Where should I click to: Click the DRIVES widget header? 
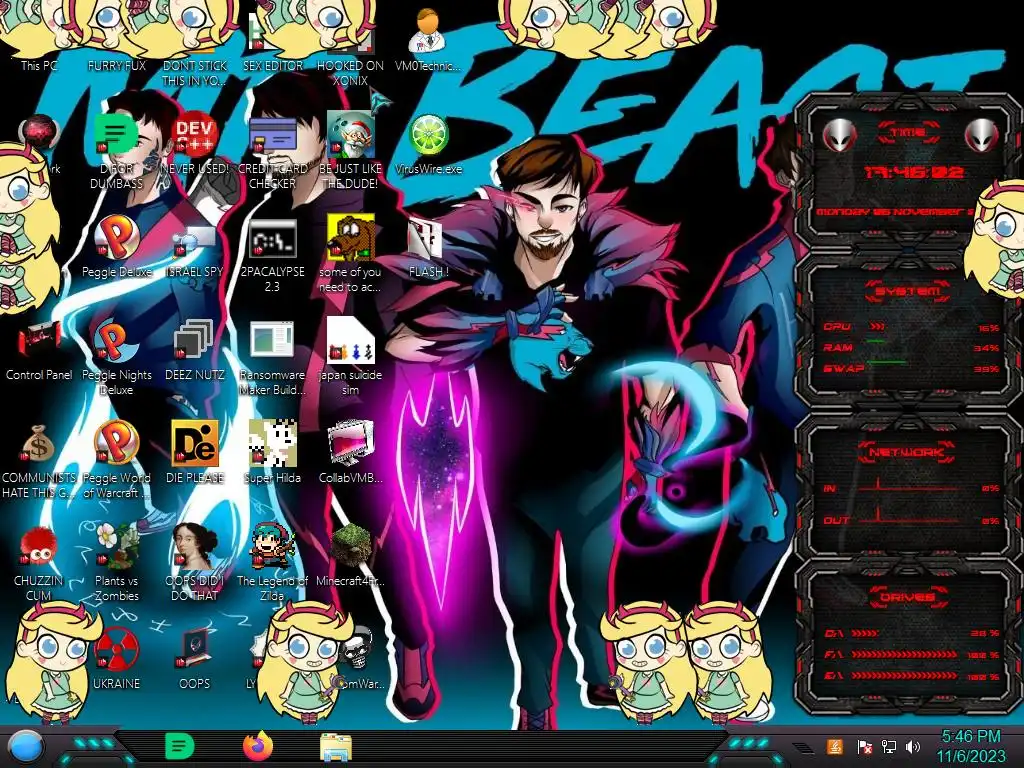[908, 597]
